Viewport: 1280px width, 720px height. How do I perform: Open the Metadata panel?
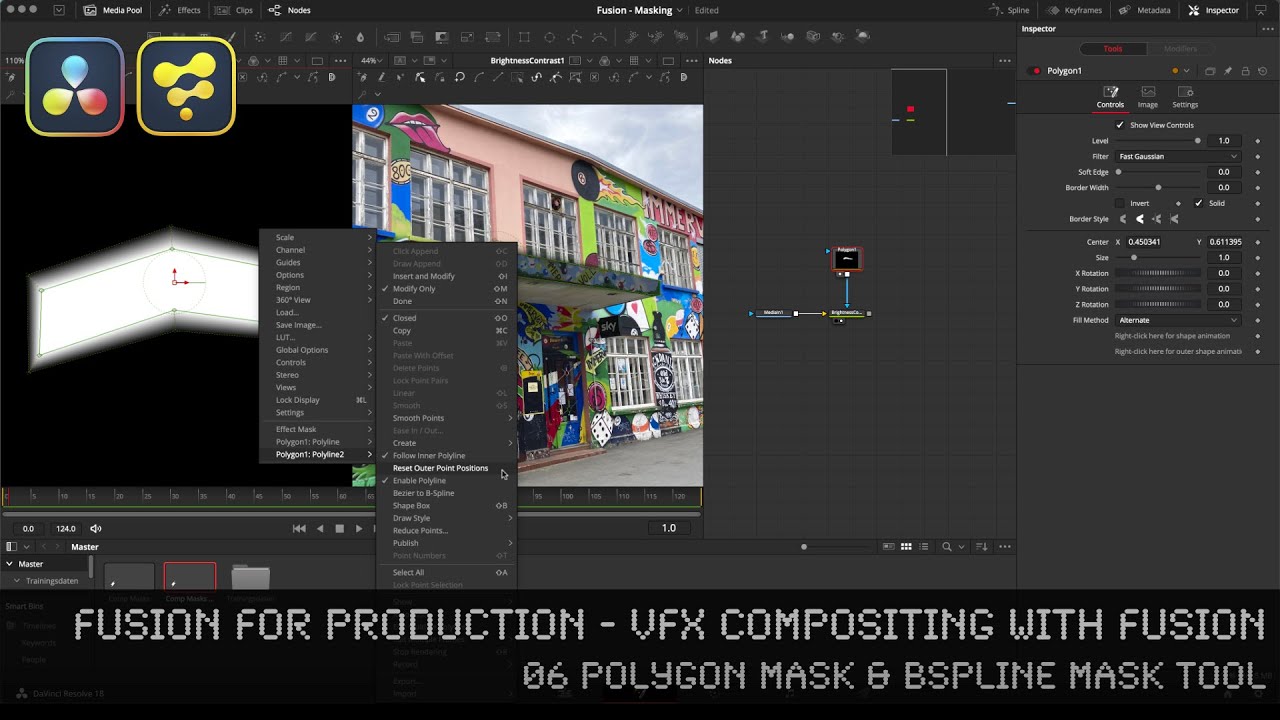click(1144, 10)
